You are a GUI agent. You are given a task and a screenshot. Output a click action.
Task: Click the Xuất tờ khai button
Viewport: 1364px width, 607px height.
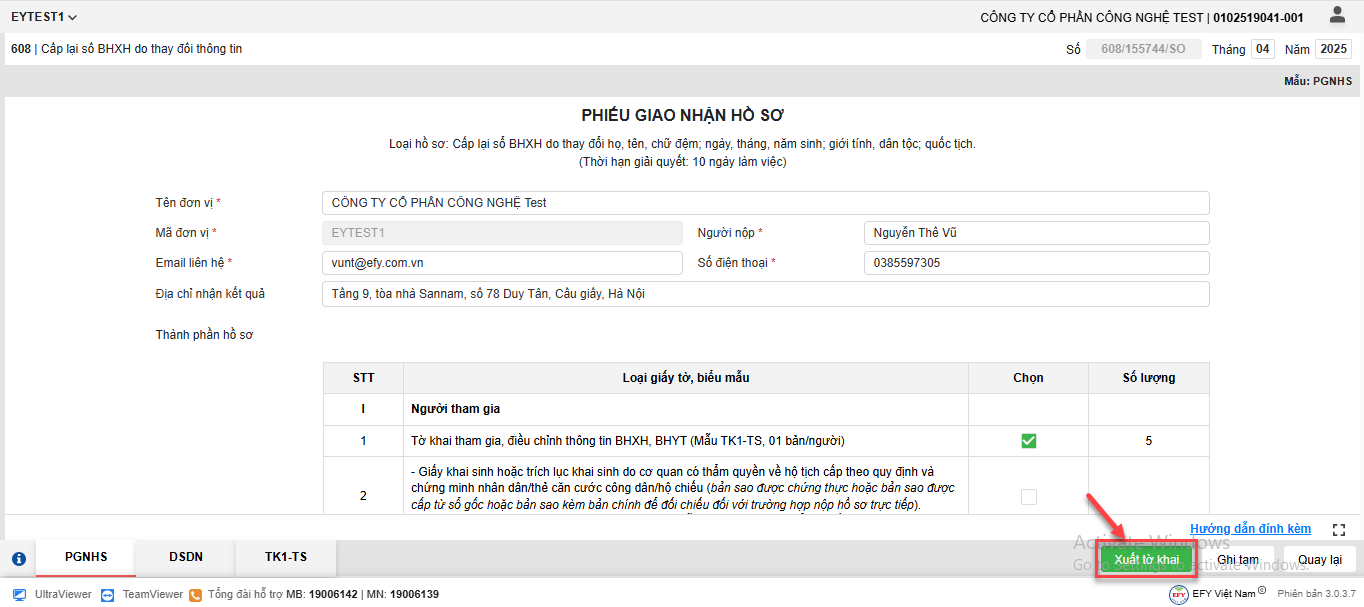tap(1146, 559)
